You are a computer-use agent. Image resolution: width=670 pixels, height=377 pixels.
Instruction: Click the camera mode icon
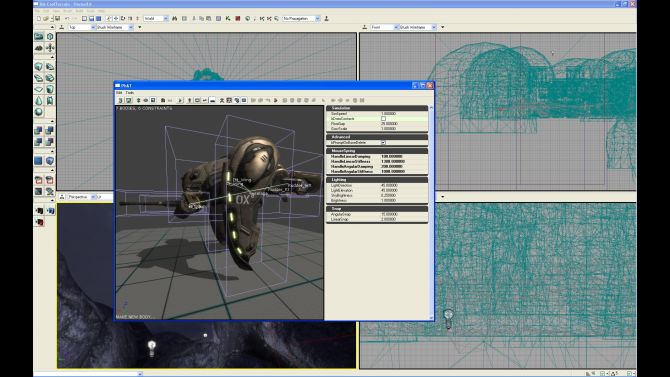[x=38, y=37]
